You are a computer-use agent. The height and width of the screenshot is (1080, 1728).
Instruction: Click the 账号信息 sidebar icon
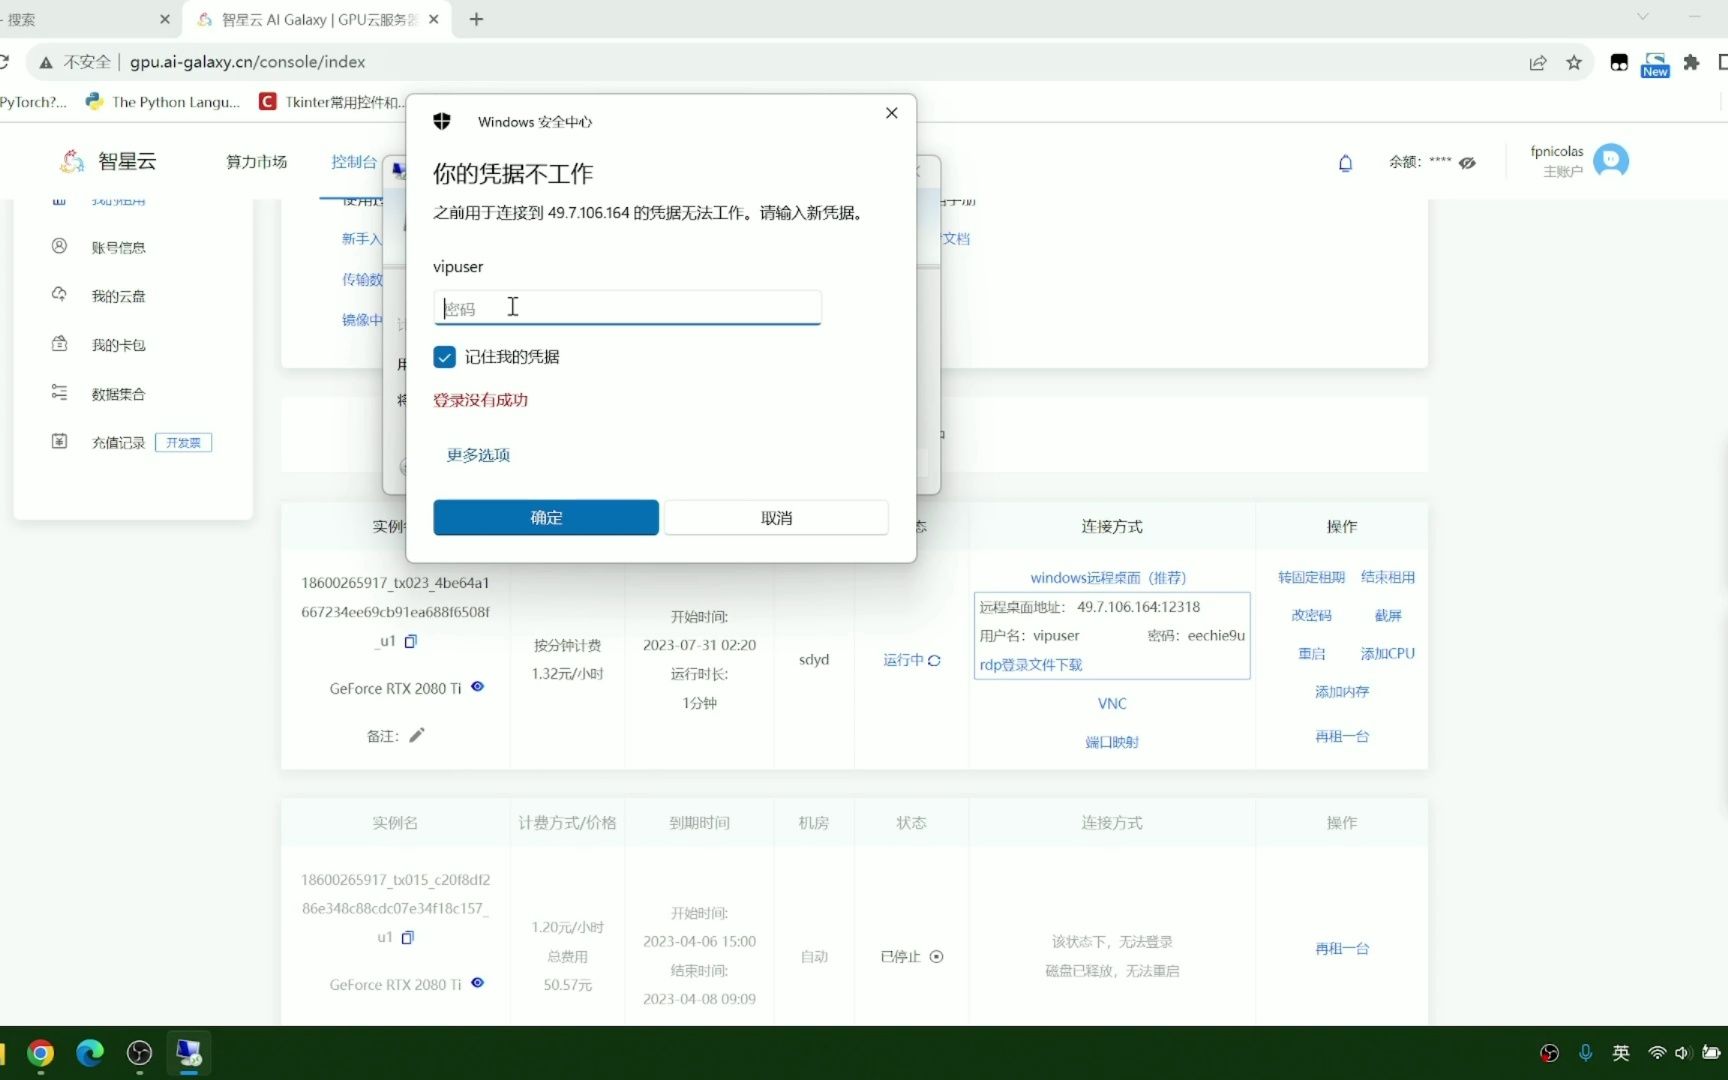59,246
